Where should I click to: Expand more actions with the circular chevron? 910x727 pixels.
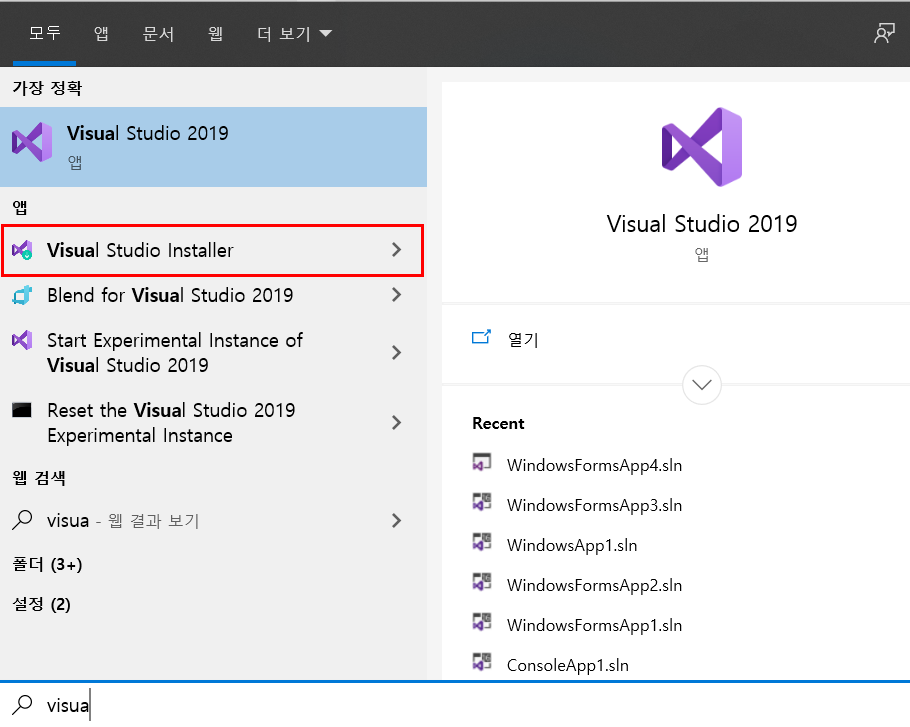[702, 385]
